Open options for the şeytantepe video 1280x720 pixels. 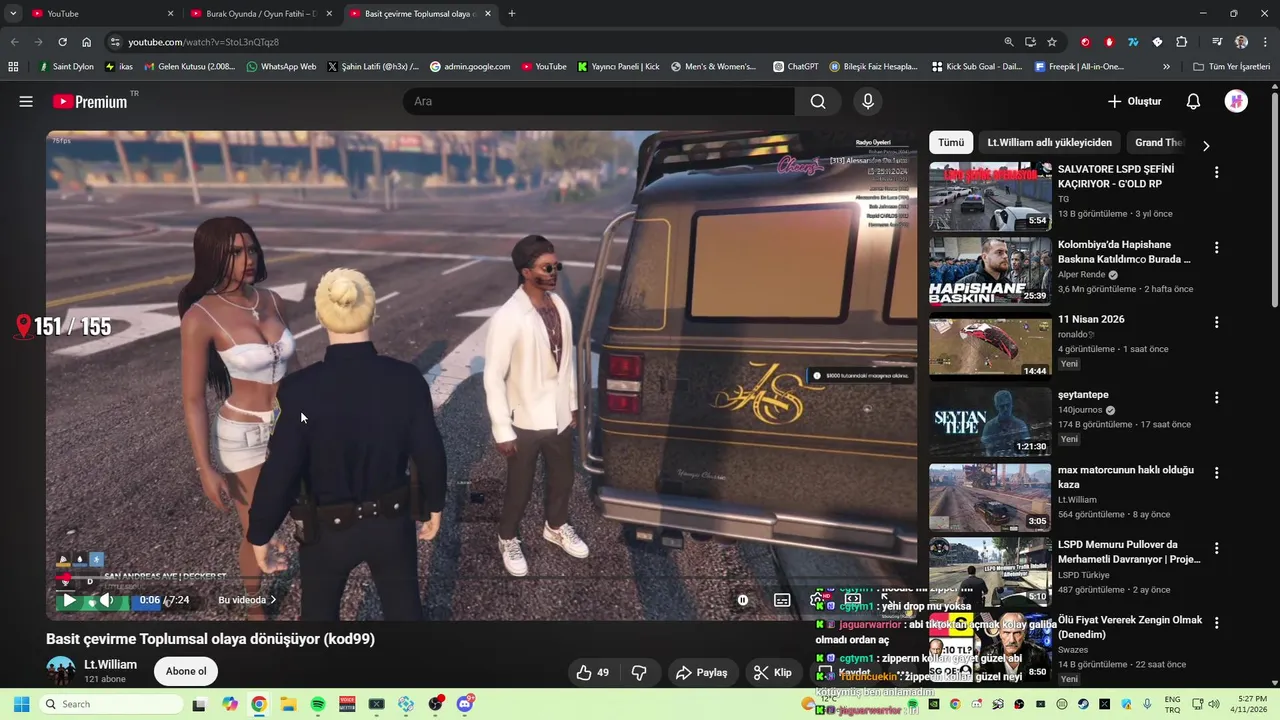[x=1216, y=397]
